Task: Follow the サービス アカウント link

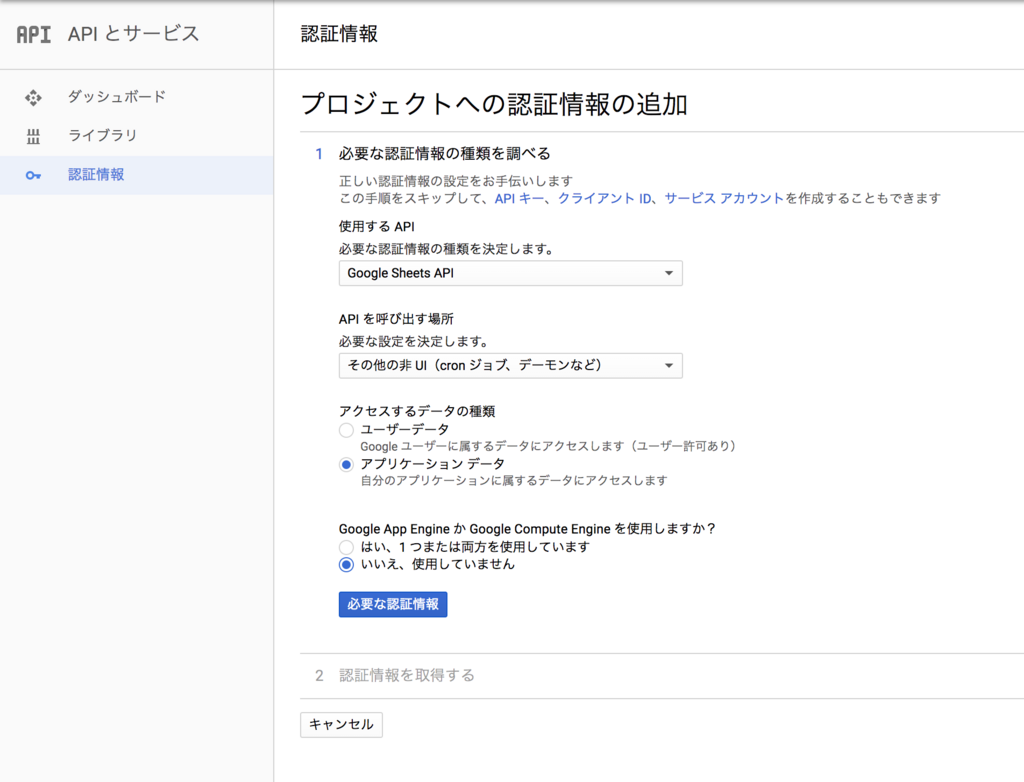Action: click(724, 199)
